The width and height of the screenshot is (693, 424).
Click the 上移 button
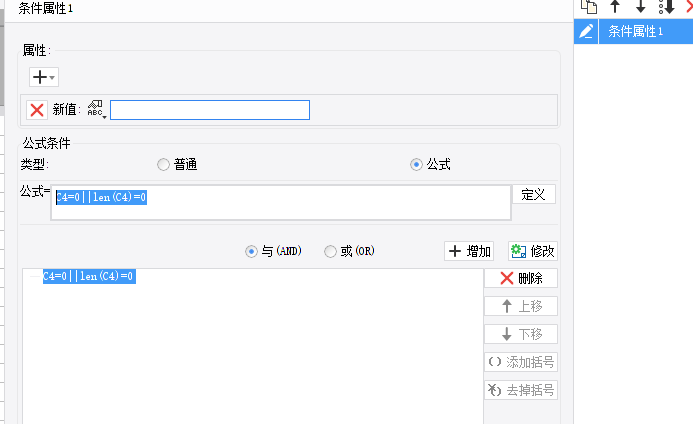[521, 306]
